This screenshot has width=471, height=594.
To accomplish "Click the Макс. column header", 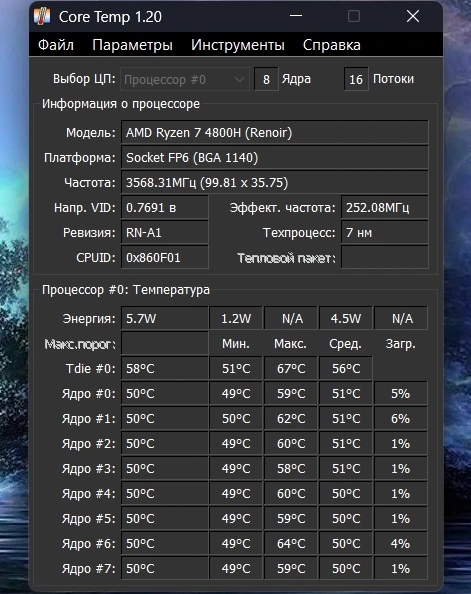I will pyautogui.click(x=290, y=344).
